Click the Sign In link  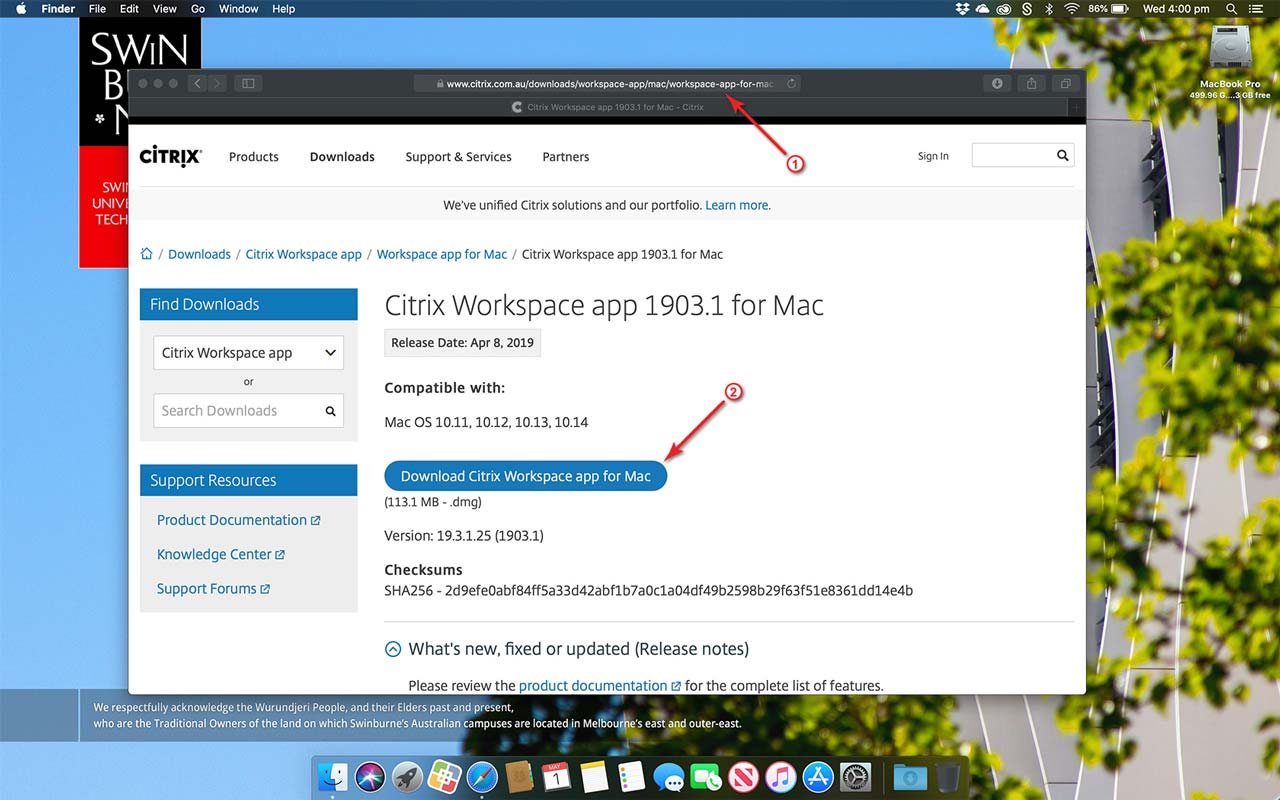click(x=933, y=156)
